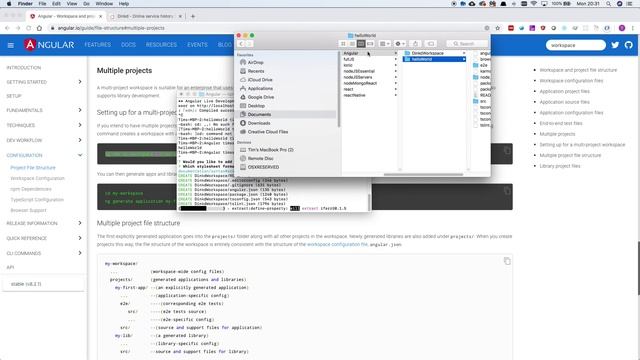Click the purple Chrome profile avatar
The width and height of the screenshot is (640, 360).
[622, 28]
